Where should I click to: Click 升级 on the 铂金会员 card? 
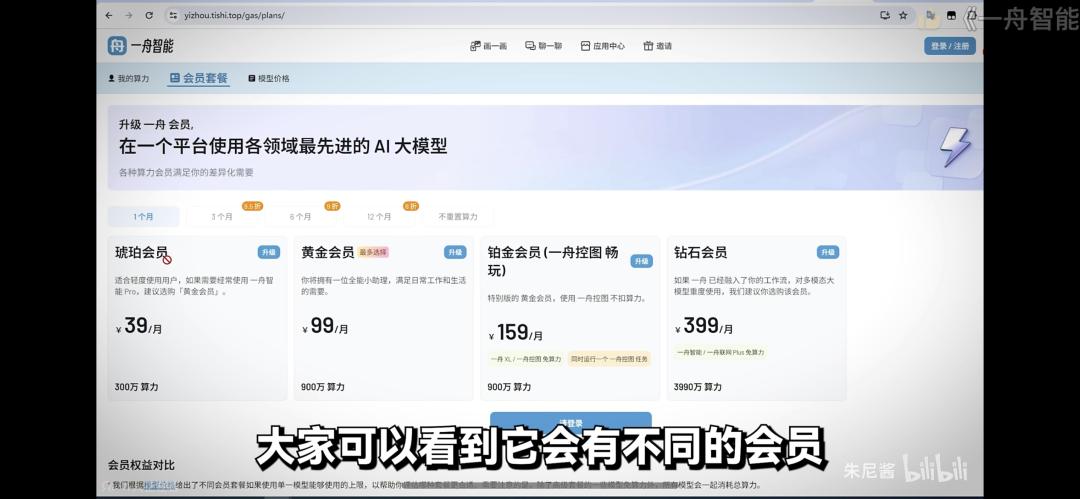(641, 261)
